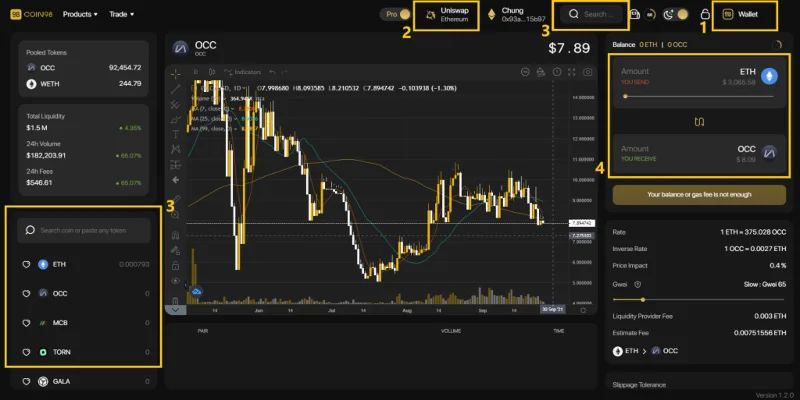Click the ETH > OCC route text

(x=645, y=351)
